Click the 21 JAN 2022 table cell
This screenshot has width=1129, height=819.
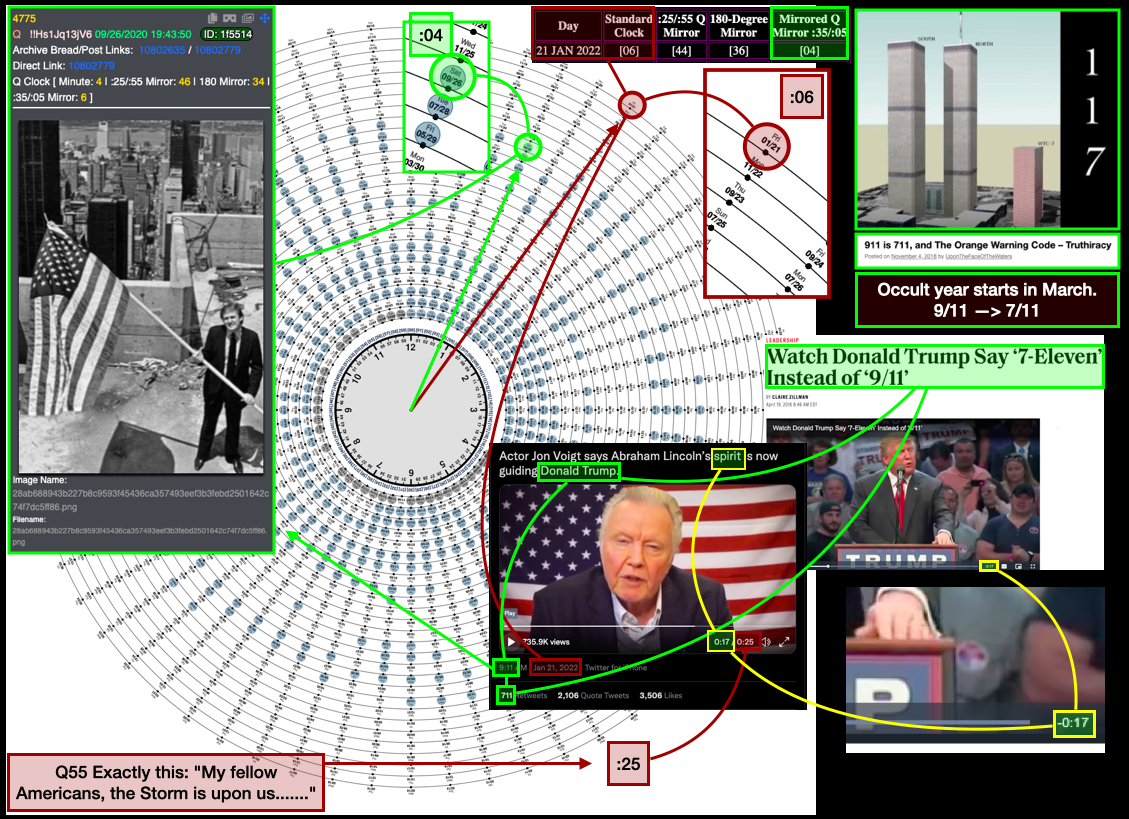tap(568, 50)
